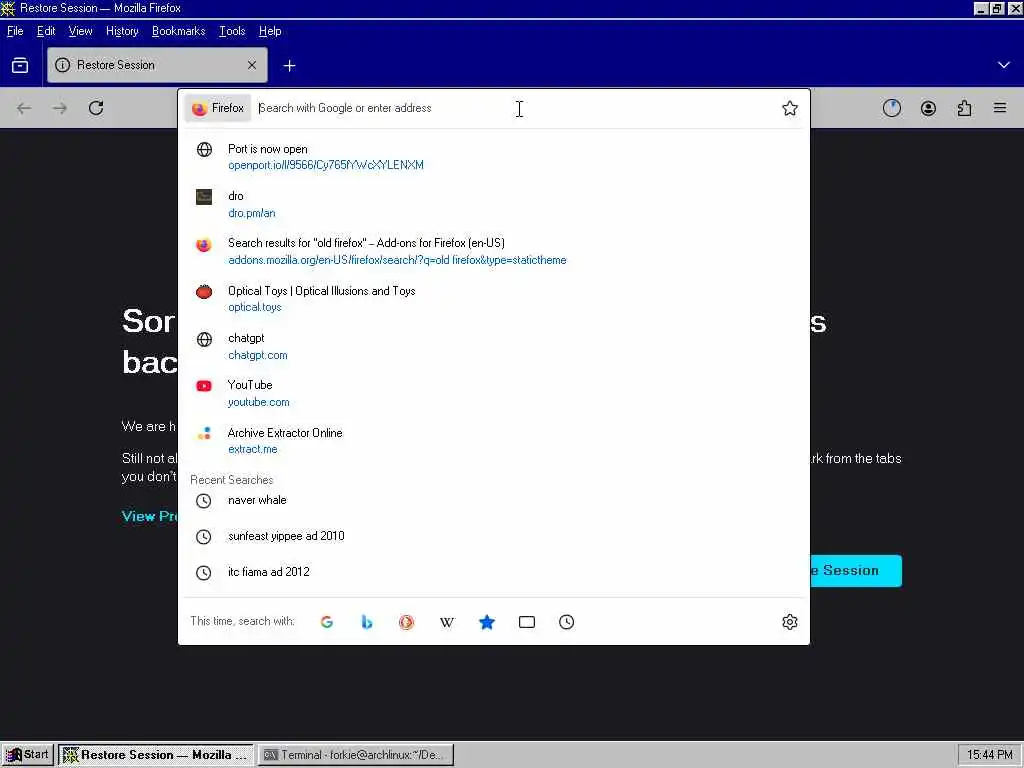Screen dimensions: 1024x768
Task: Select recent search 'itc fiama ad 2012'
Action: click(494, 572)
